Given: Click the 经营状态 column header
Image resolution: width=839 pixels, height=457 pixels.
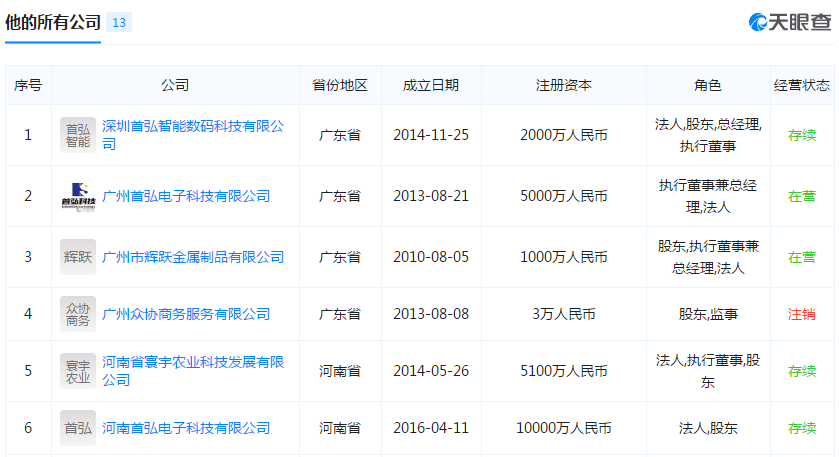Looking at the screenshot, I should tap(802, 85).
